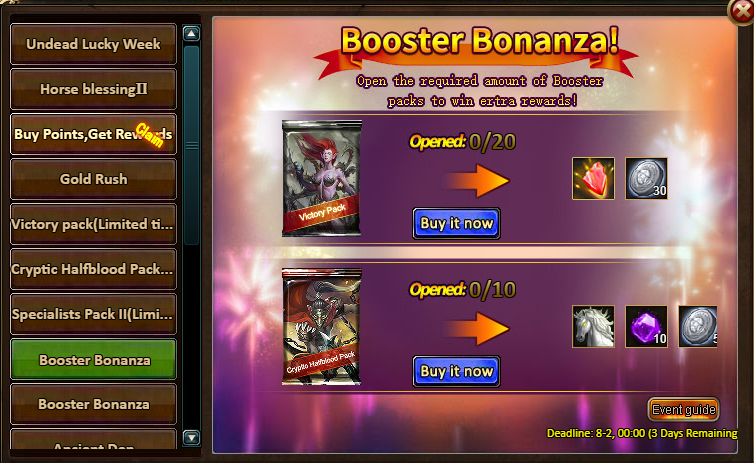
Task: Select the purple gem reward showing 10
Action: (x=646, y=326)
